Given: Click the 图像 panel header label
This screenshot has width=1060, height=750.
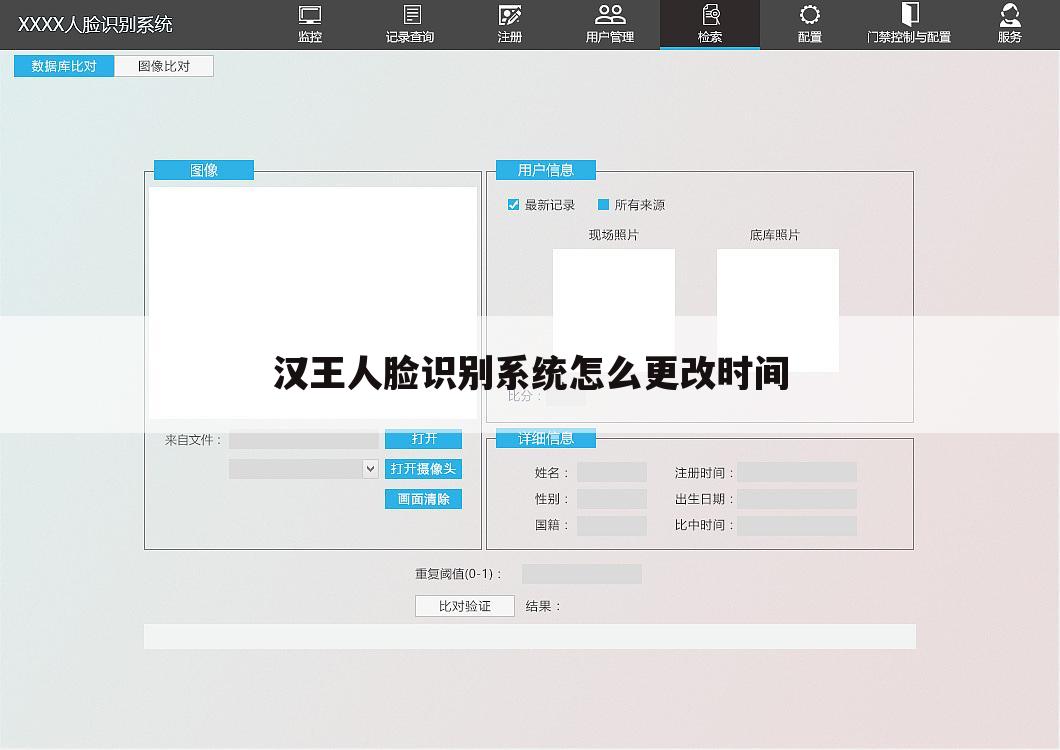Looking at the screenshot, I should [x=204, y=170].
